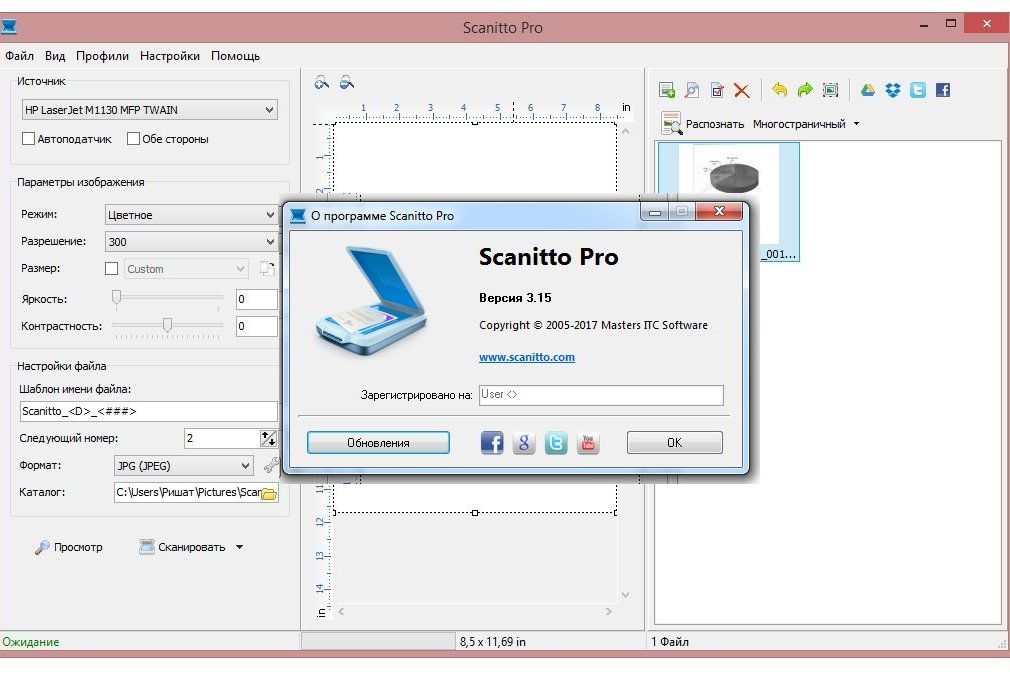Image resolution: width=1010 pixels, height=677 pixels.
Task: Click the document checkmark edit icon
Action: 717,90
